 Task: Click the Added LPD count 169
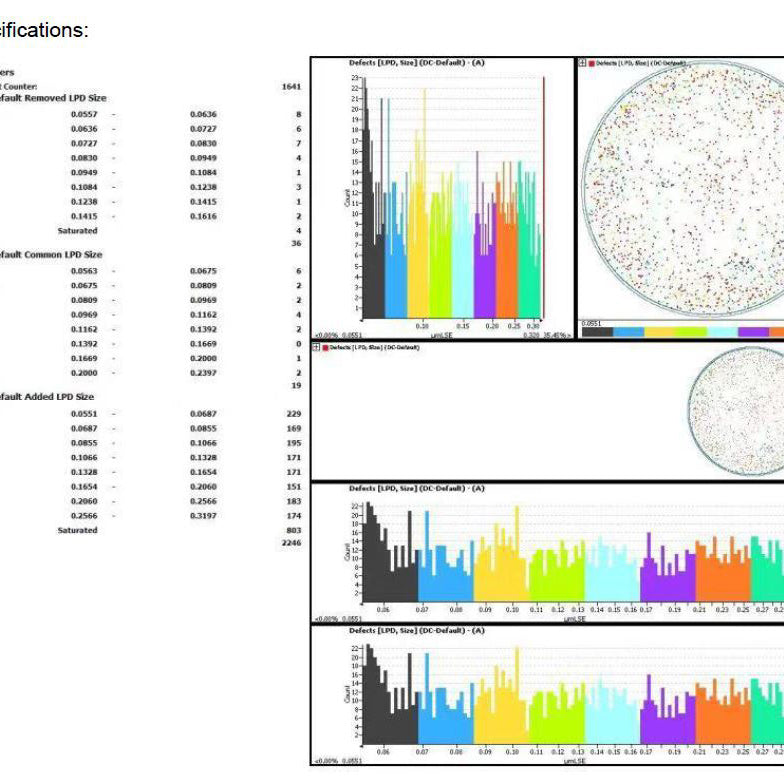pyautogui.click(x=294, y=428)
